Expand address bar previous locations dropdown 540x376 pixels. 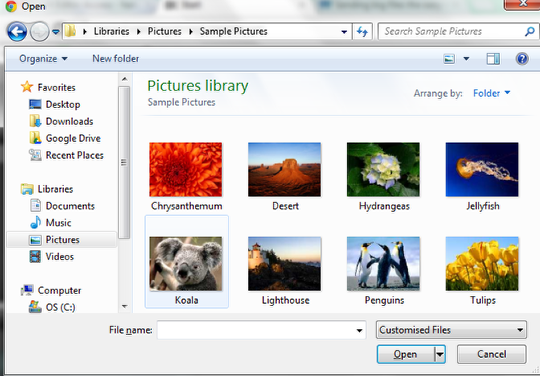pos(344,32)
